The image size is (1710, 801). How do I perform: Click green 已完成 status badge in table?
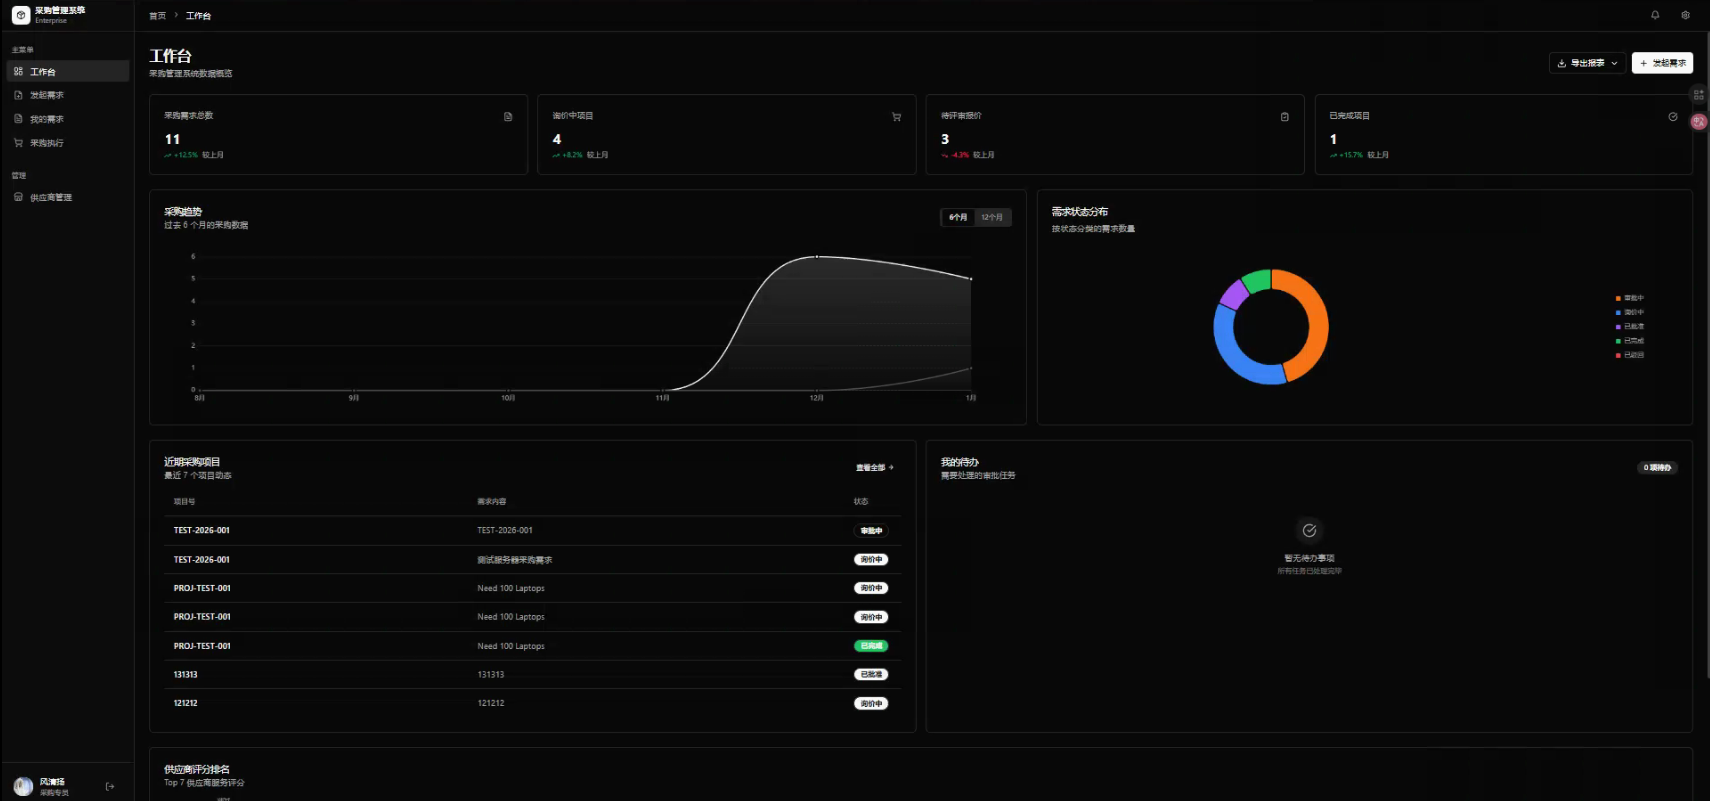coord(871,646)
